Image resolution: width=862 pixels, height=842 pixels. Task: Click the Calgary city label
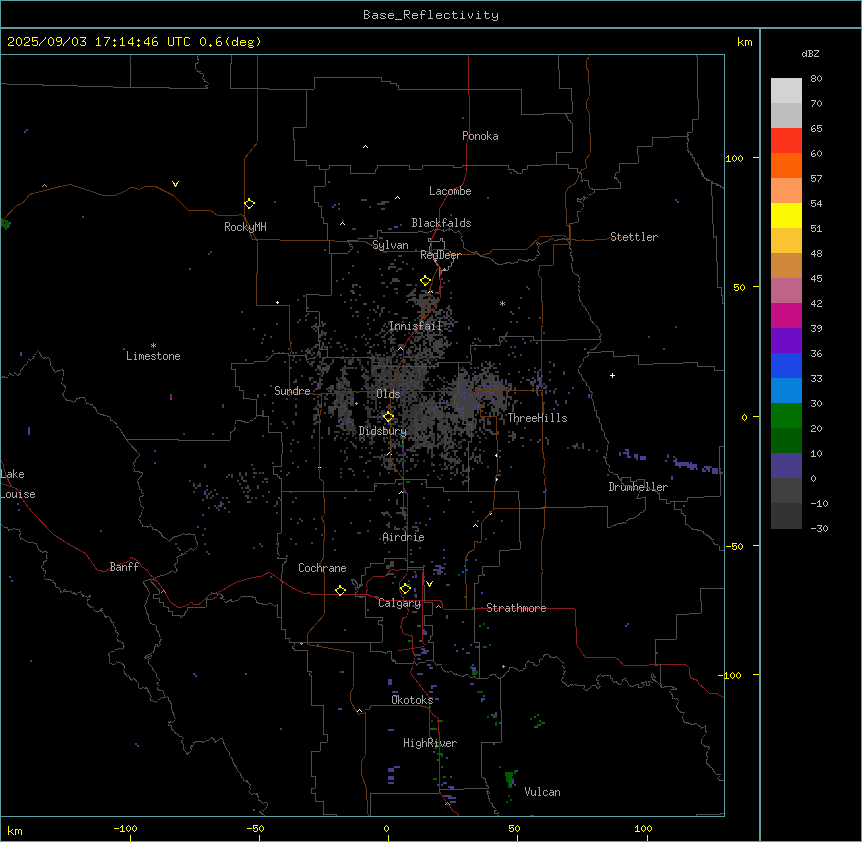click(x=400, y=603)
